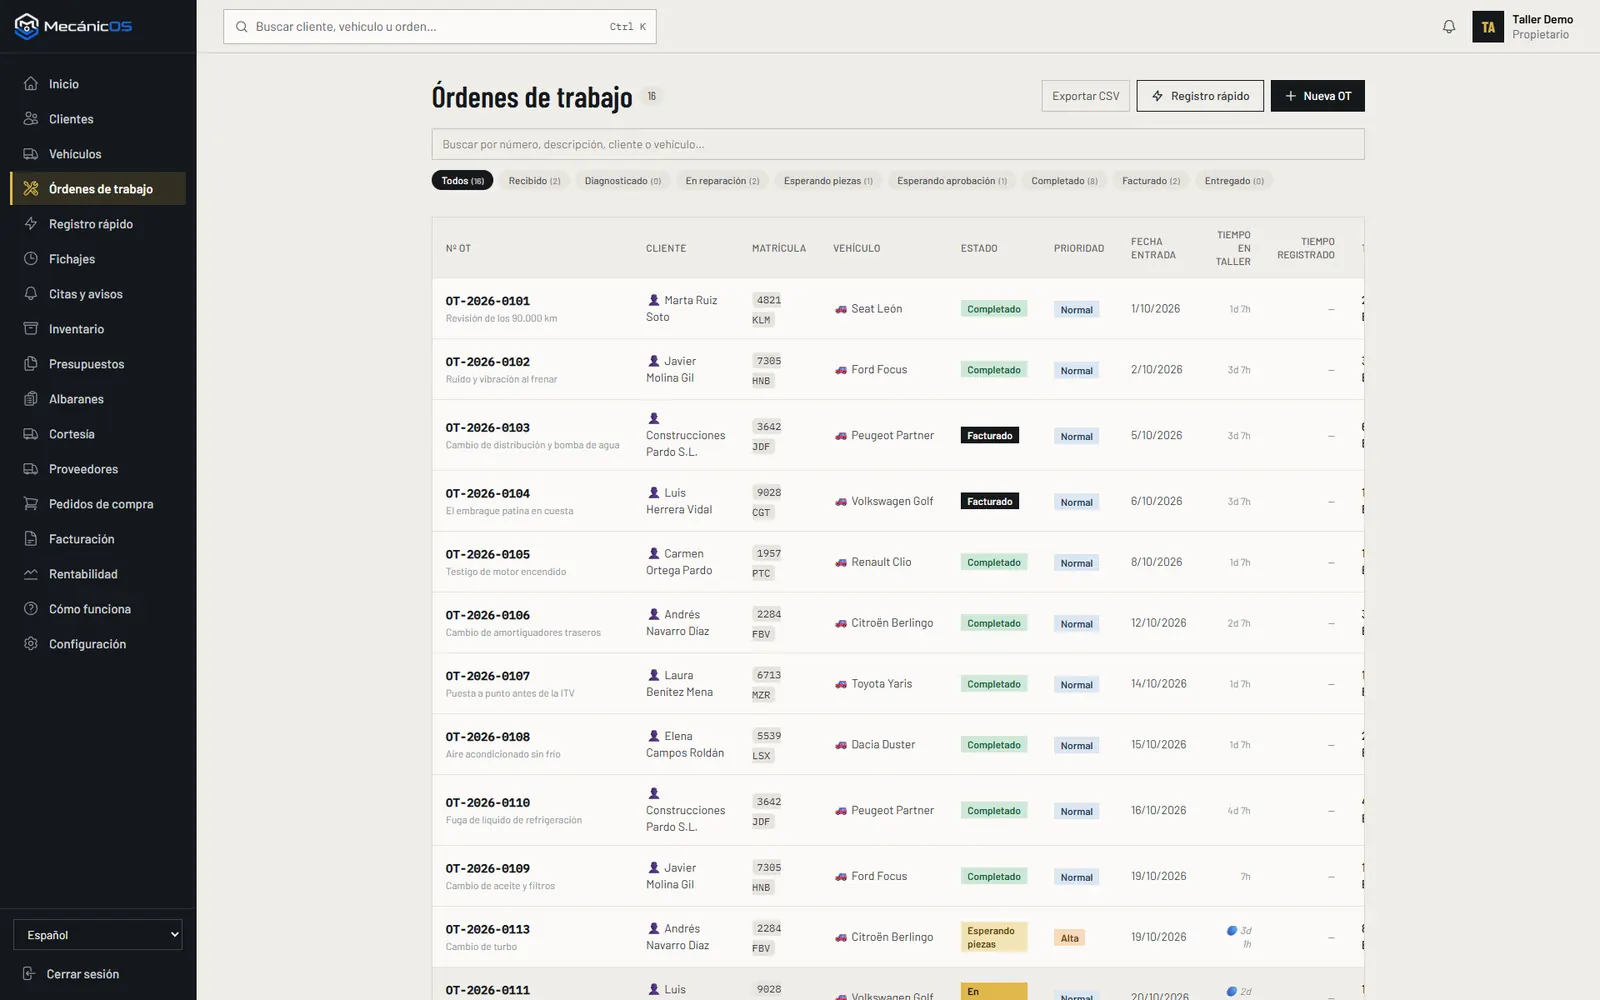This screenshot has width=1600, height=1000.
Task: Open Cómo funciona sidebar item
Action: (x=98, y=609)
